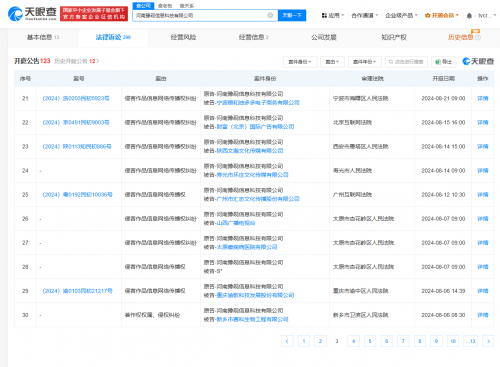Jump to last page 13 in pagination
500x367 pixels.
(471, 341)
